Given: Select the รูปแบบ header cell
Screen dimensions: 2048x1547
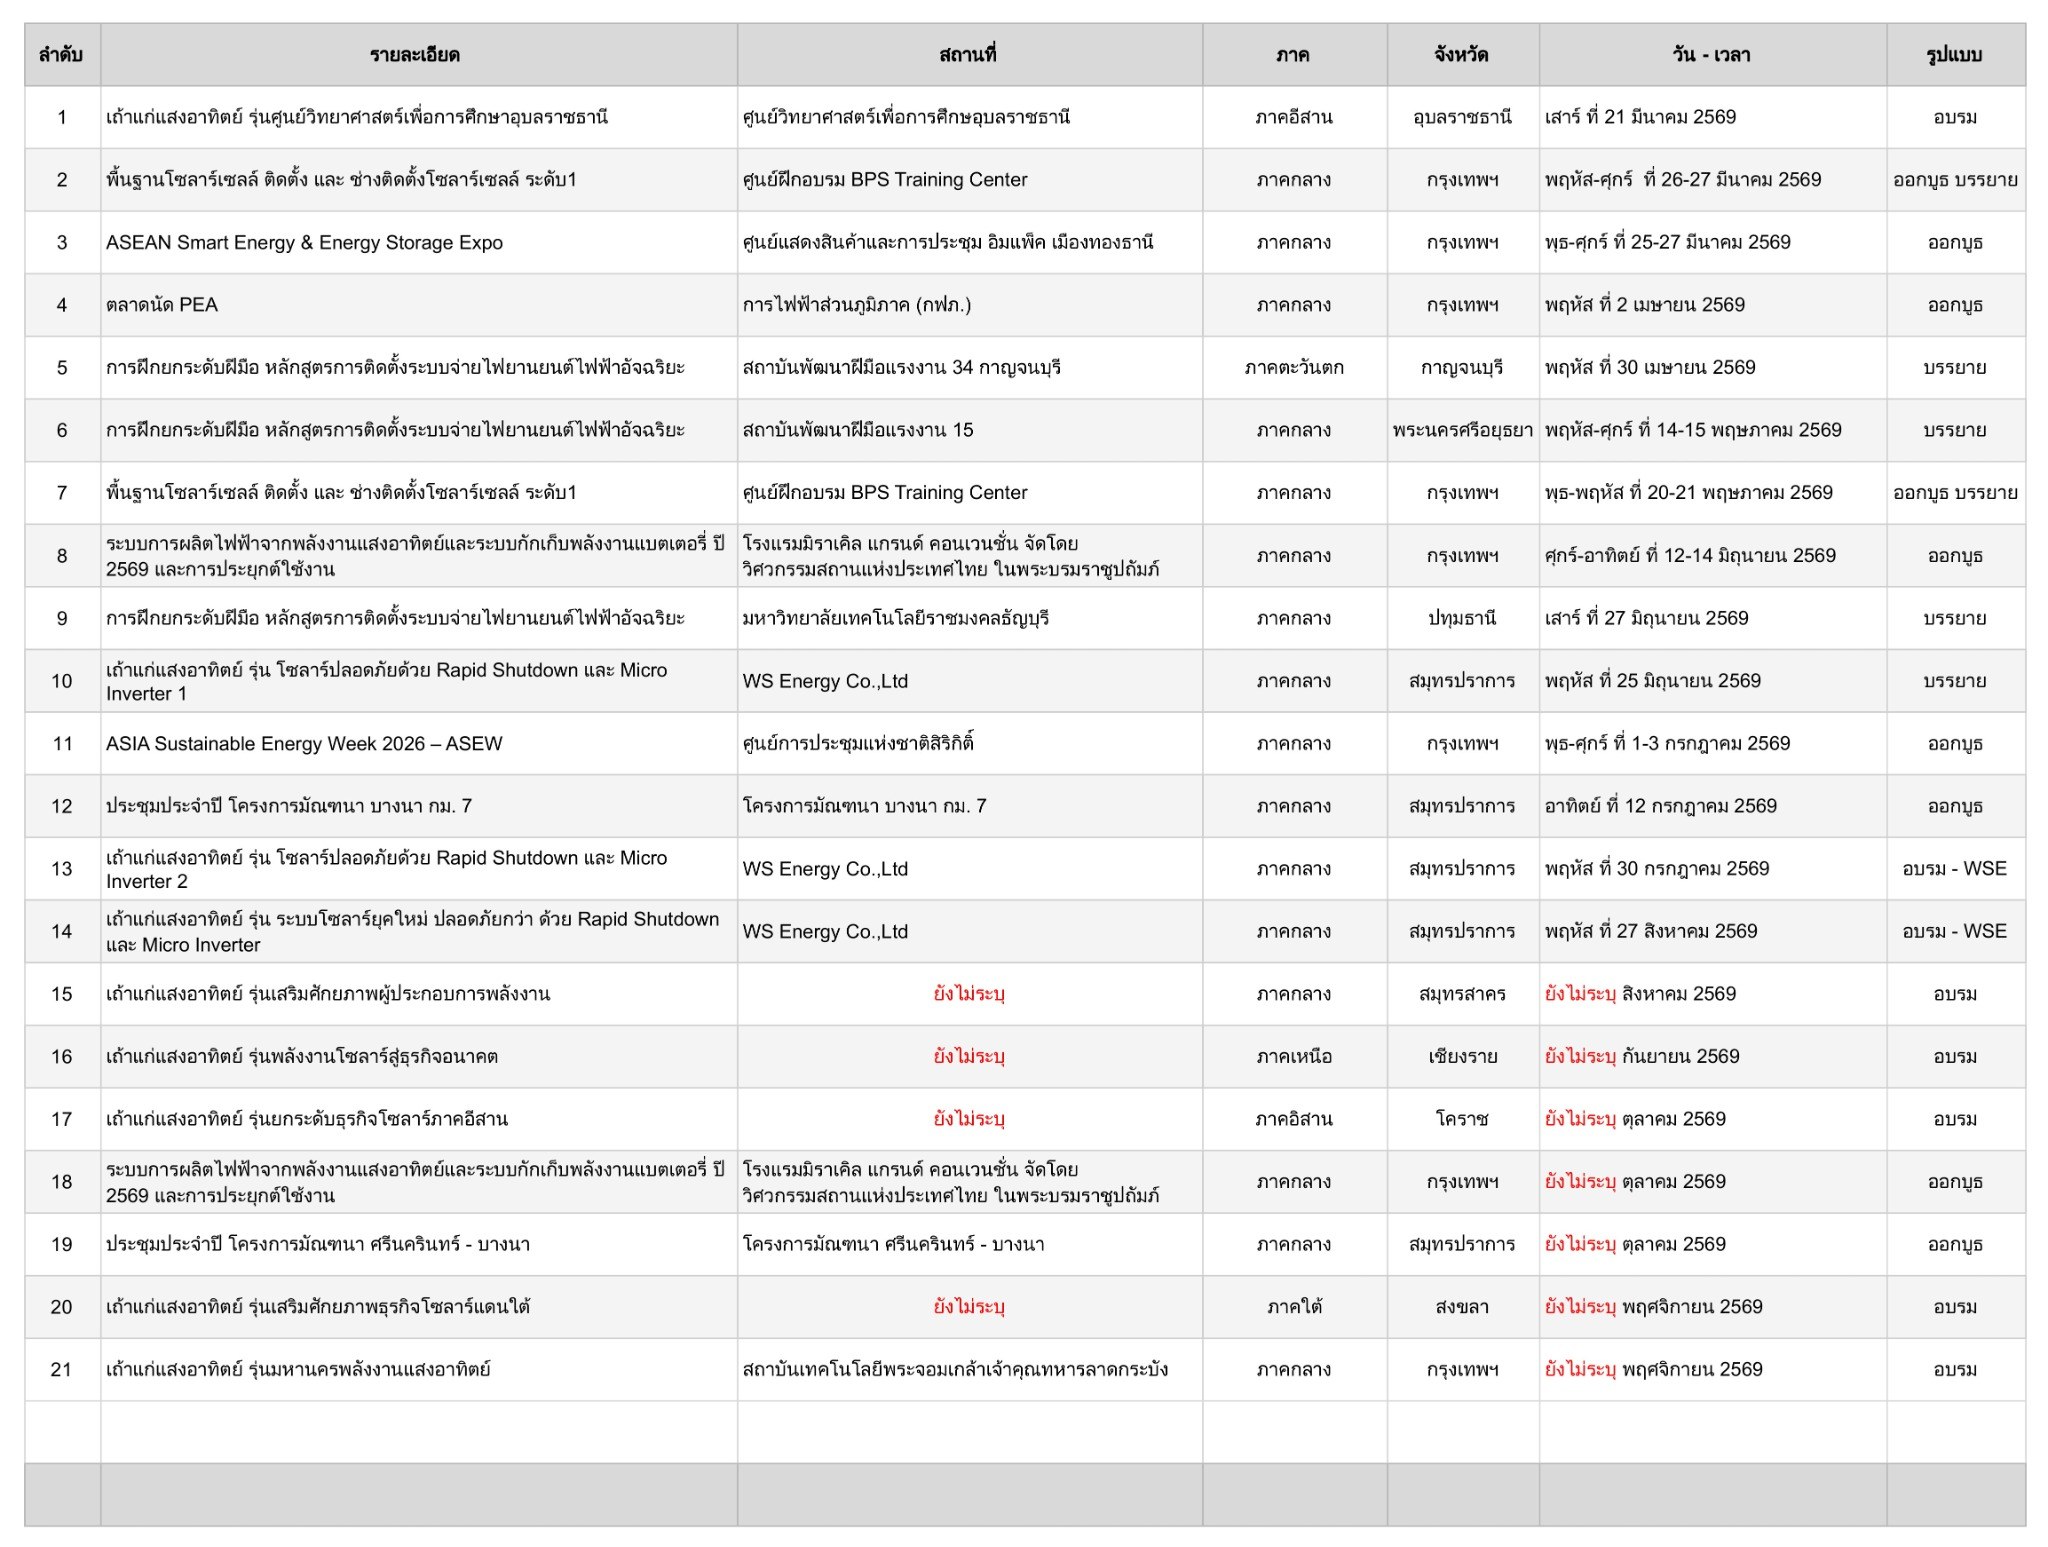Looking at the screenshot, I should (x=1956, y=55).
